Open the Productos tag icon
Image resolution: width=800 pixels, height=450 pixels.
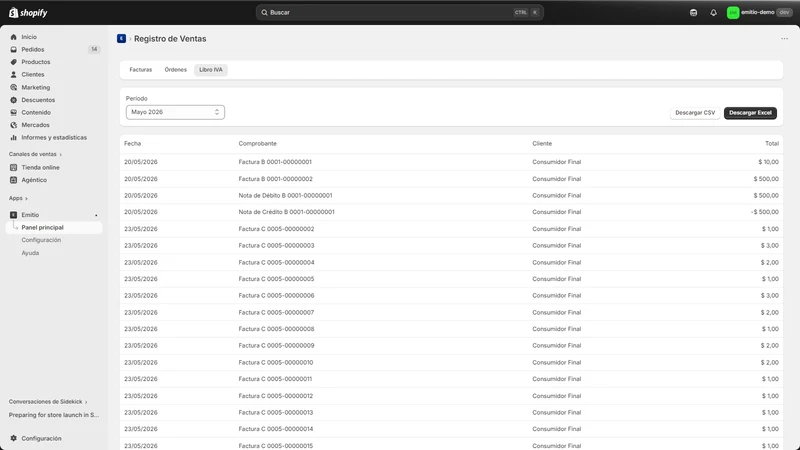point(14,62)
